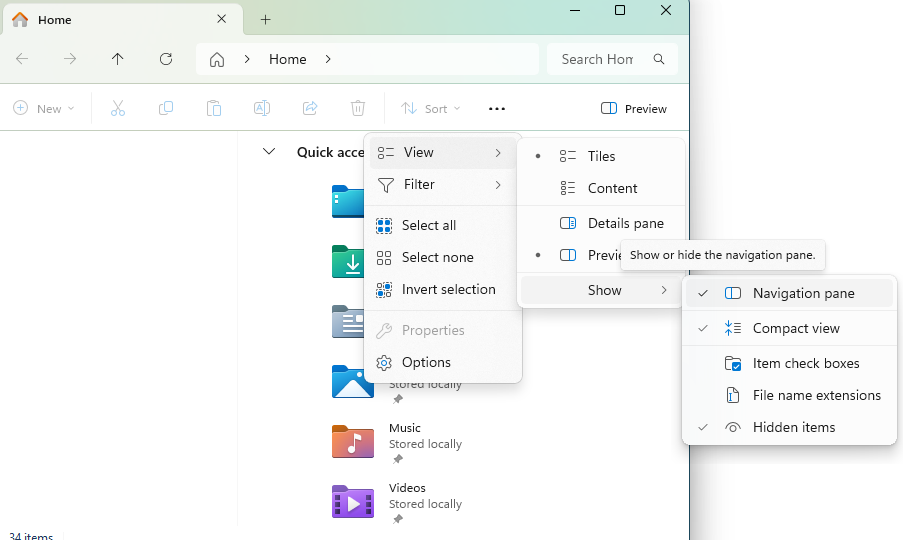Open the See more three-dots menu
Screen dimensions: 903x540
click(496, 109)
